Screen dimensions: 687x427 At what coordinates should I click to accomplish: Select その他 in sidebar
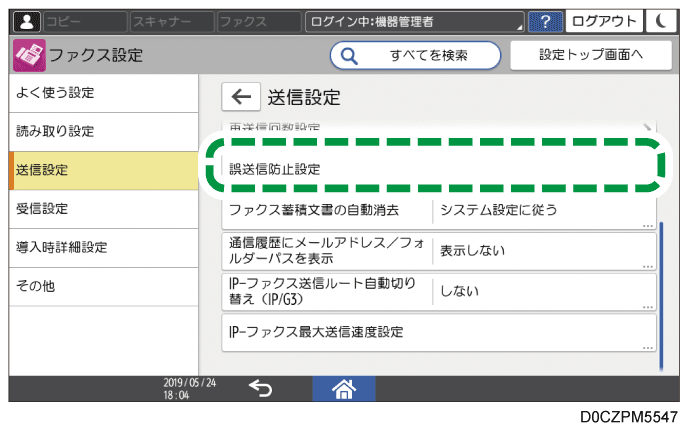[x=103, y=286]
